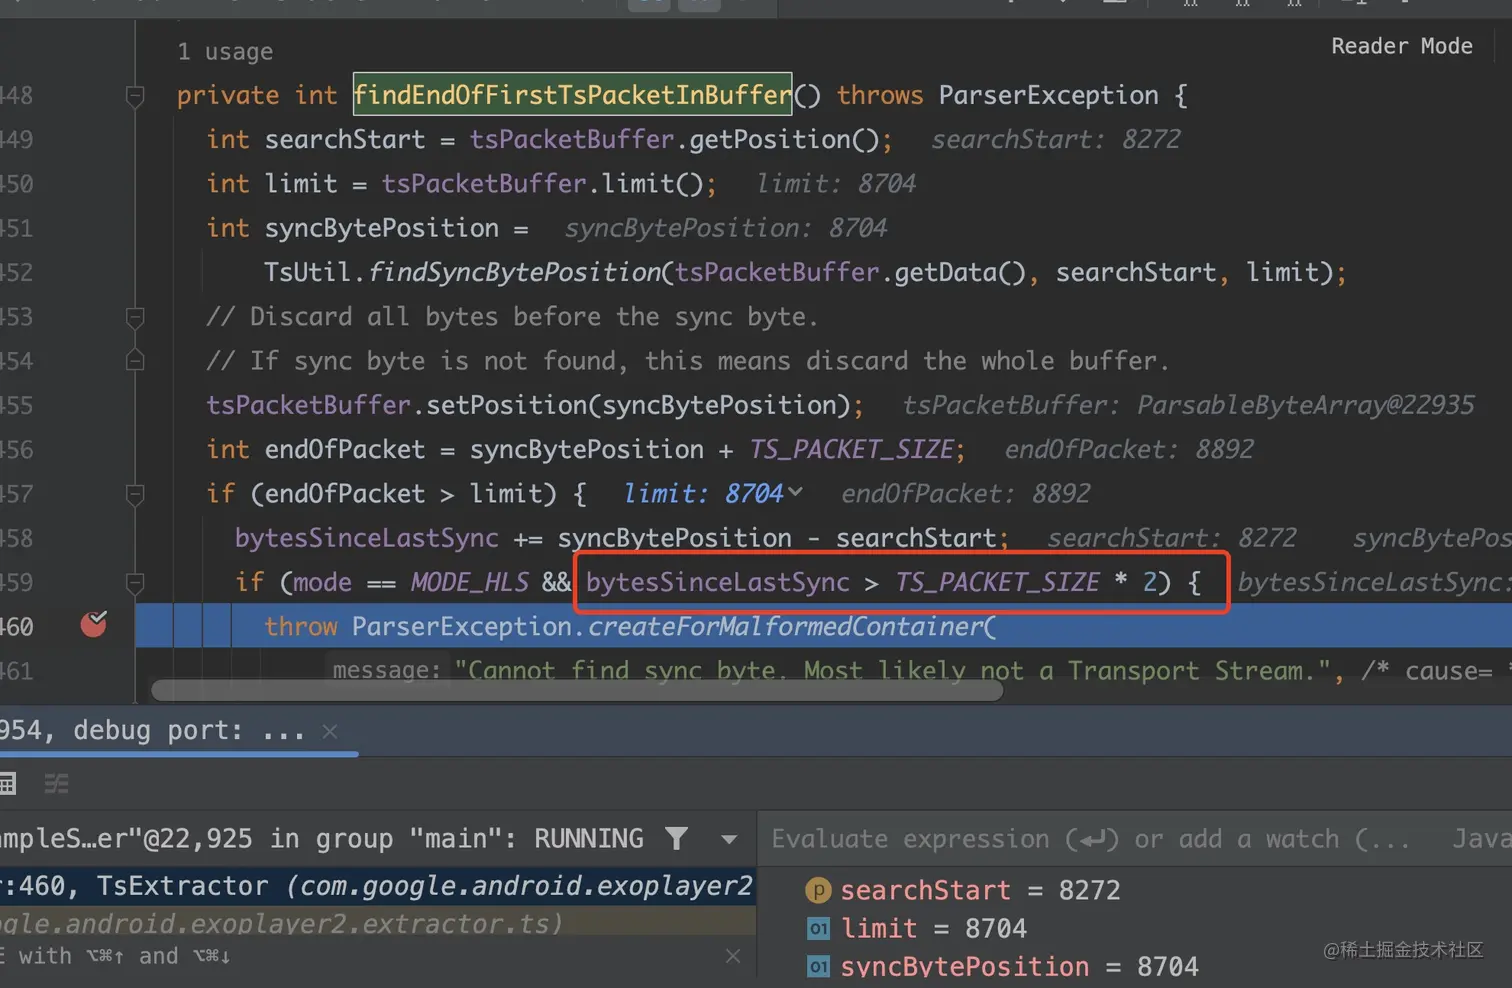The image size is (1512, 988).
Task: Click the 'Cannot find sync byte' string literal
Action: [893, 671]
